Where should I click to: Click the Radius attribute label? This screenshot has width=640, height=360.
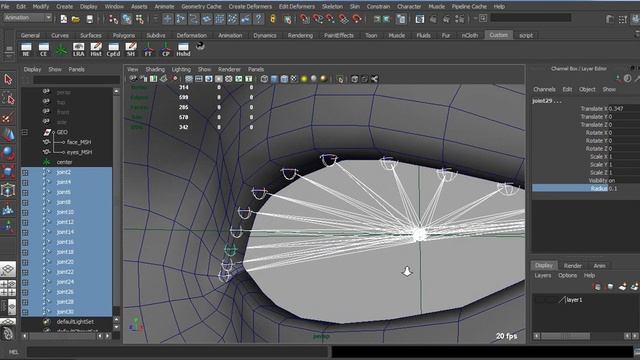(x=599, y=188)
